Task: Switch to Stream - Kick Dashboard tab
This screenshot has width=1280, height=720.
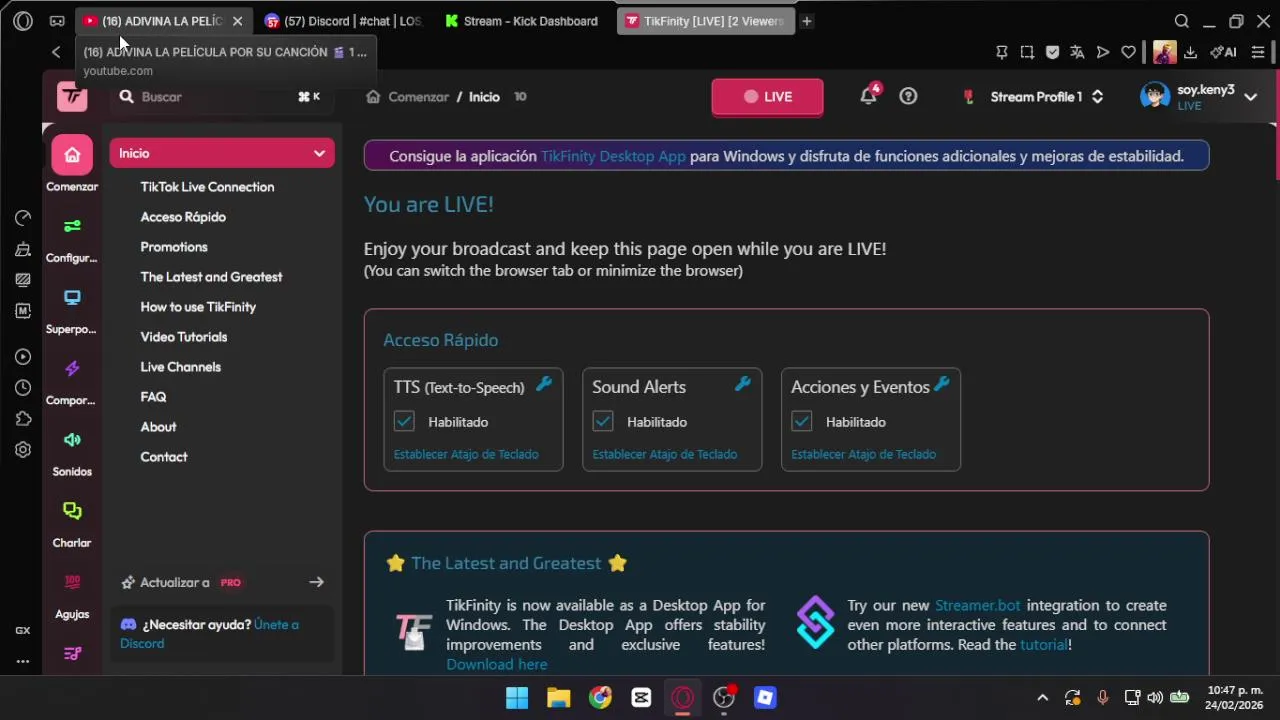Action: [522, 21]
